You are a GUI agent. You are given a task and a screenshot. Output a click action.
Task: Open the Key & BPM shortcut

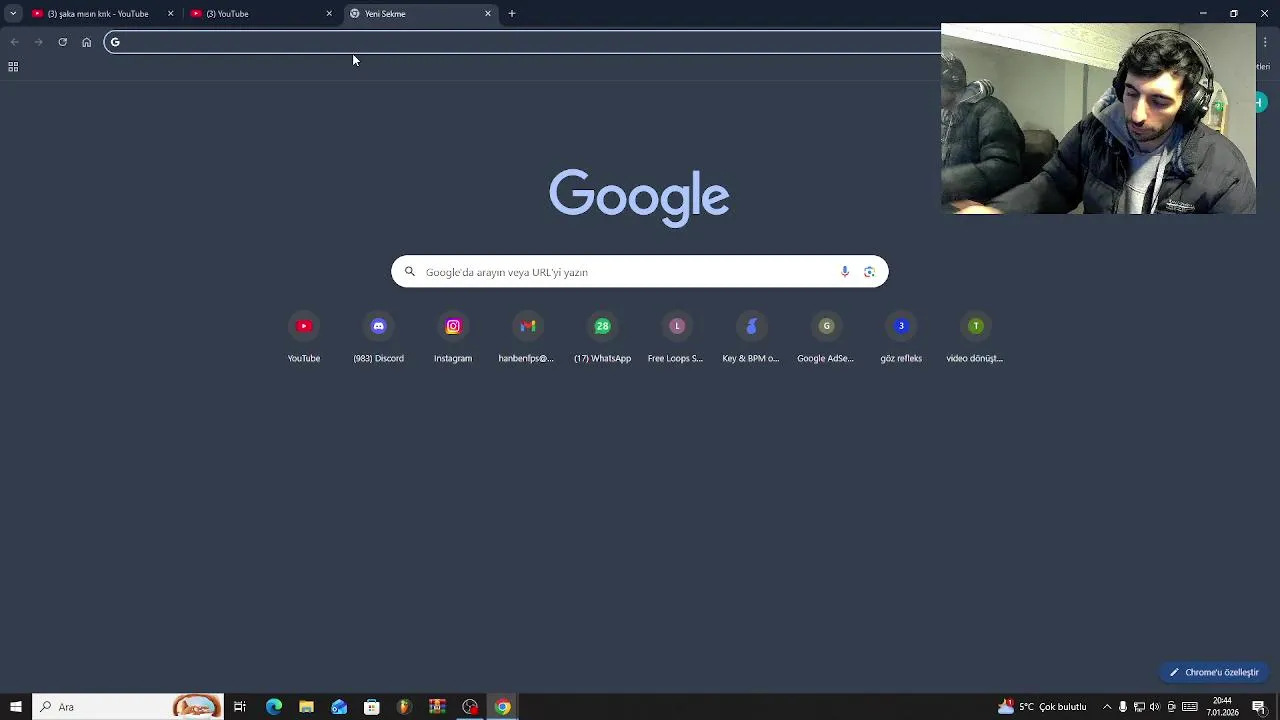click(751, 339)
